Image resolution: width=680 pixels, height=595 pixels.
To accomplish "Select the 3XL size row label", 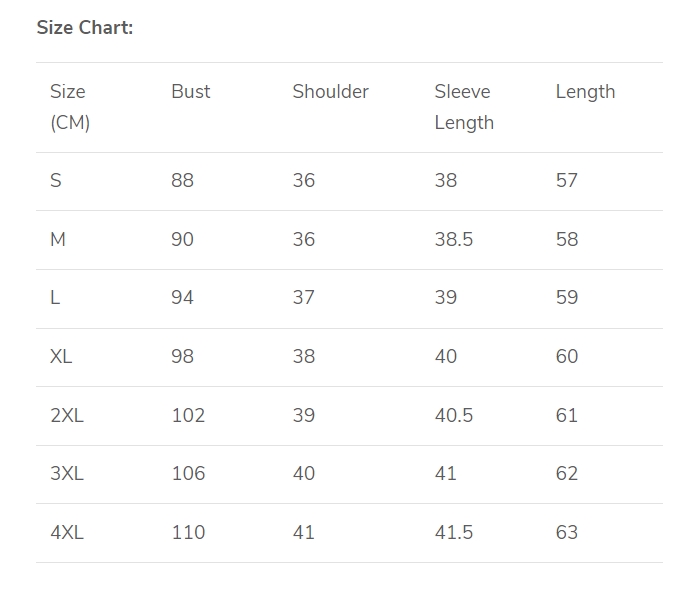I will coord(67,474).
